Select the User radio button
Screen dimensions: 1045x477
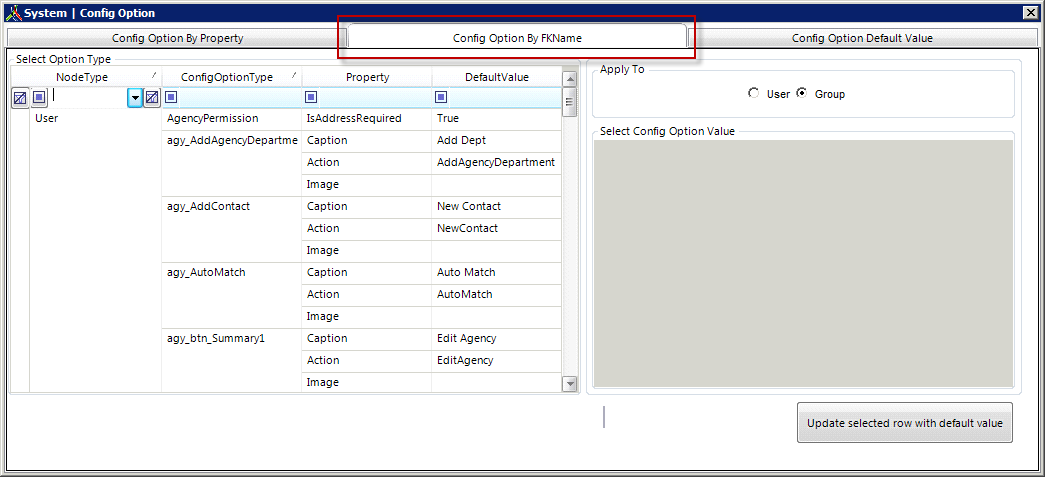pos(754,94)
